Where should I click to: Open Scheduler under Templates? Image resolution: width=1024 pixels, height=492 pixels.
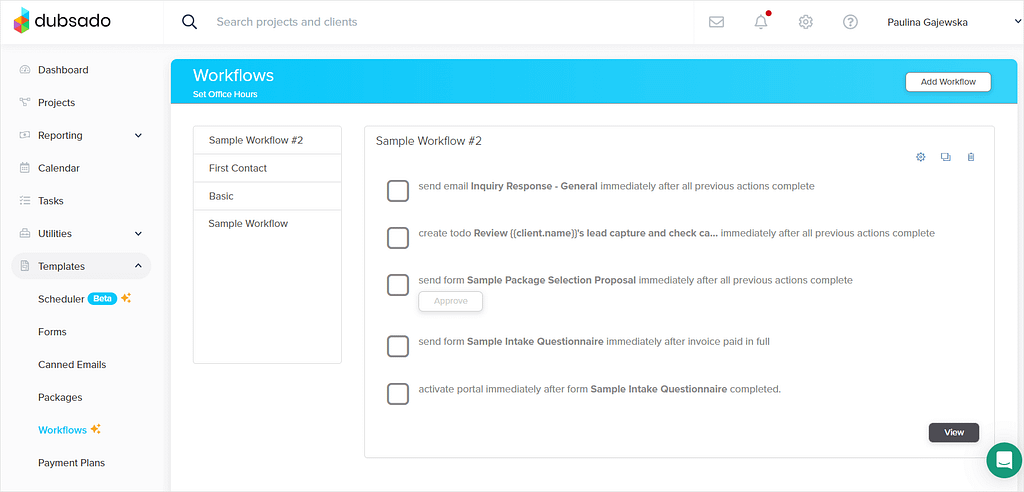(x=61, y=299)
